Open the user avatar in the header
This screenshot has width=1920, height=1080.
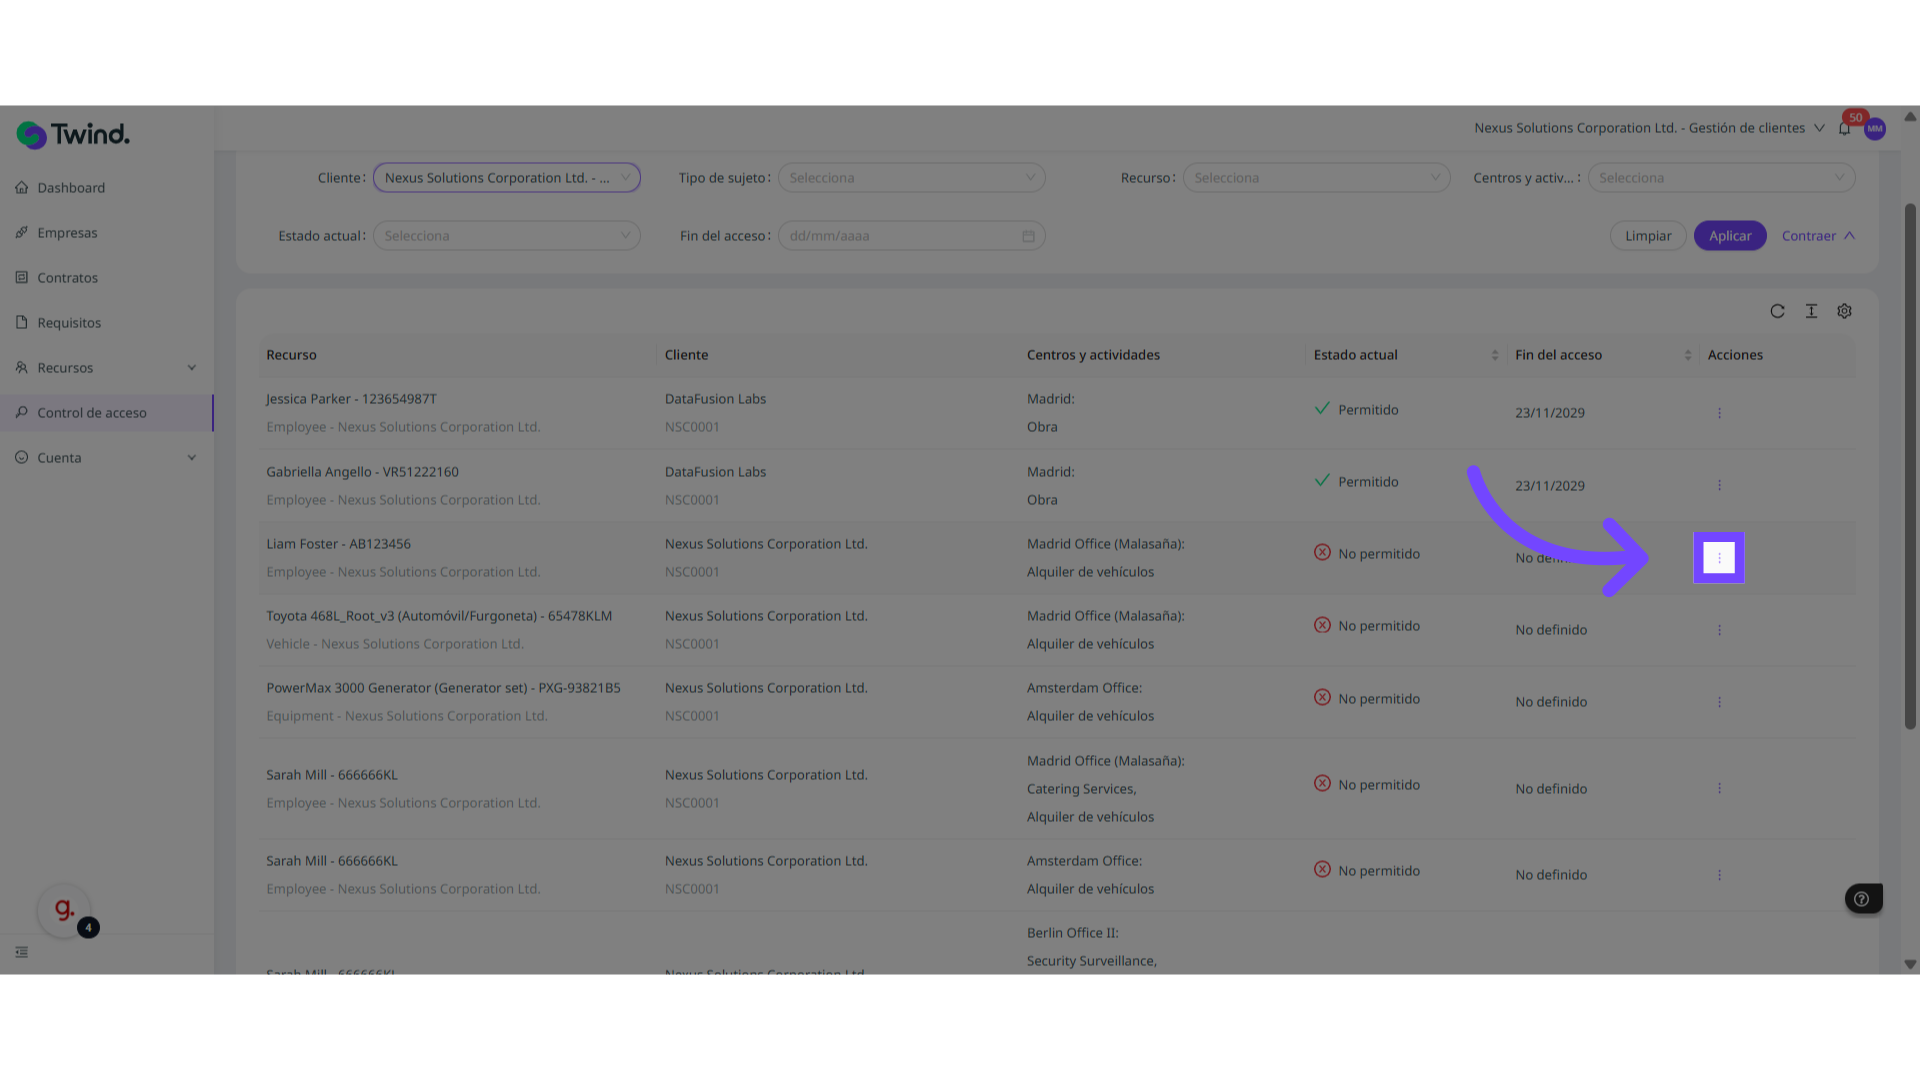coord(1875,129)
